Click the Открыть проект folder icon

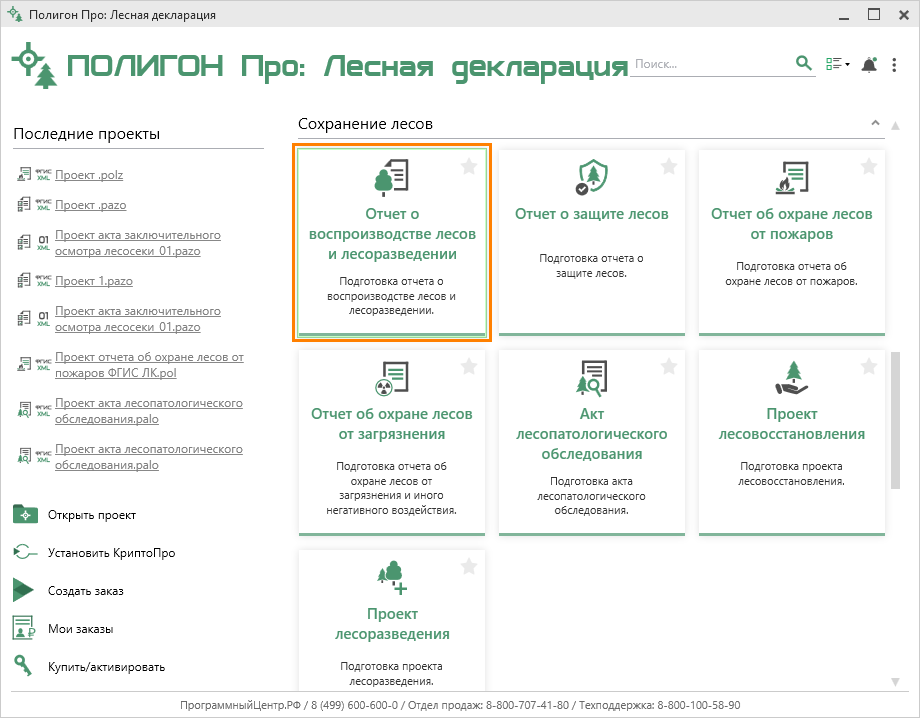click(x=25, y=514)
